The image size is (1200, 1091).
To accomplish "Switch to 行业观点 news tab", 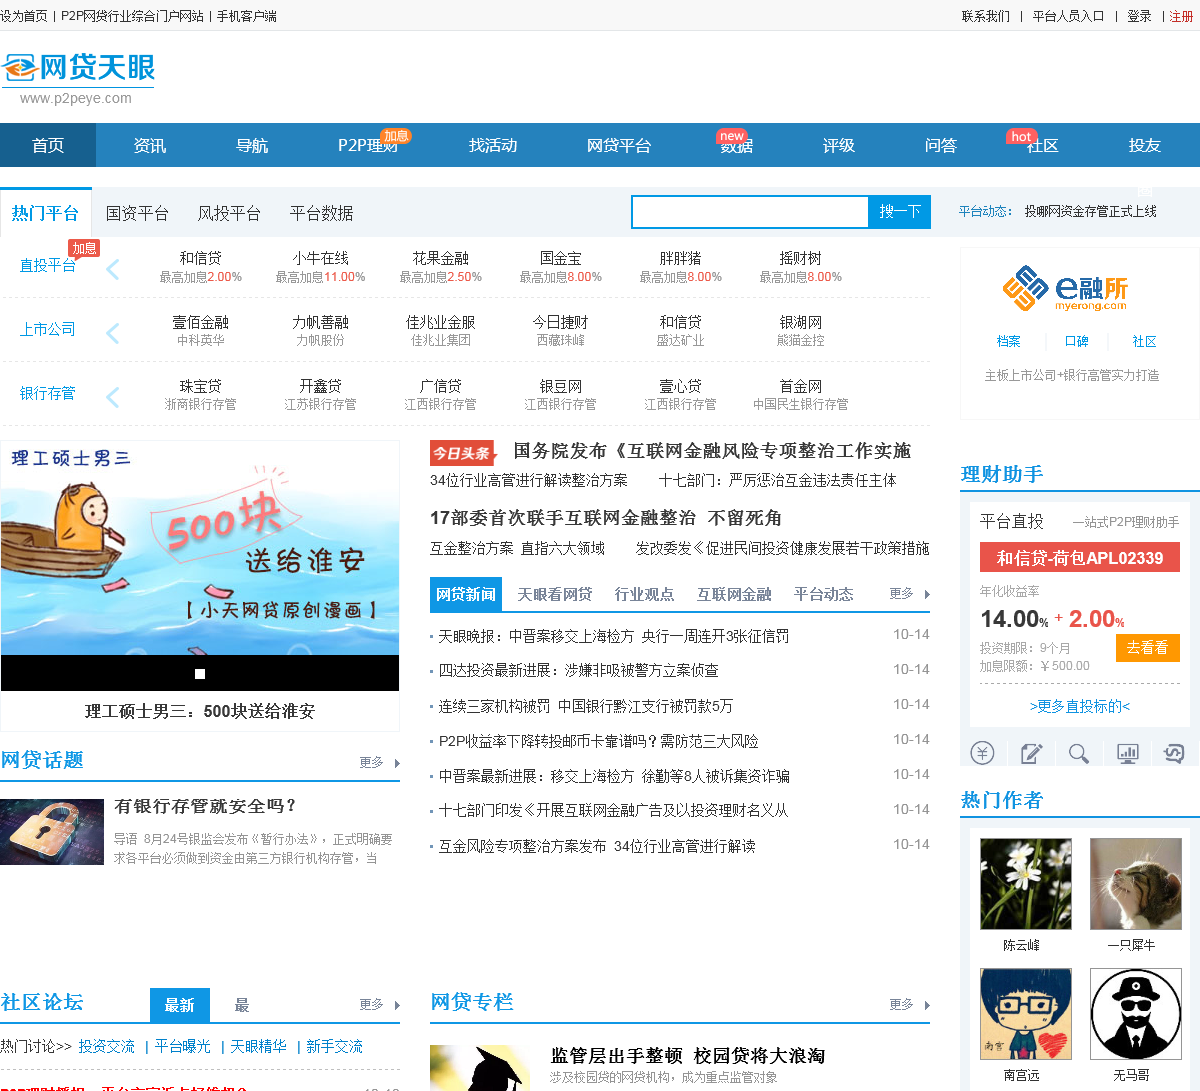I will tap(645, 594).
